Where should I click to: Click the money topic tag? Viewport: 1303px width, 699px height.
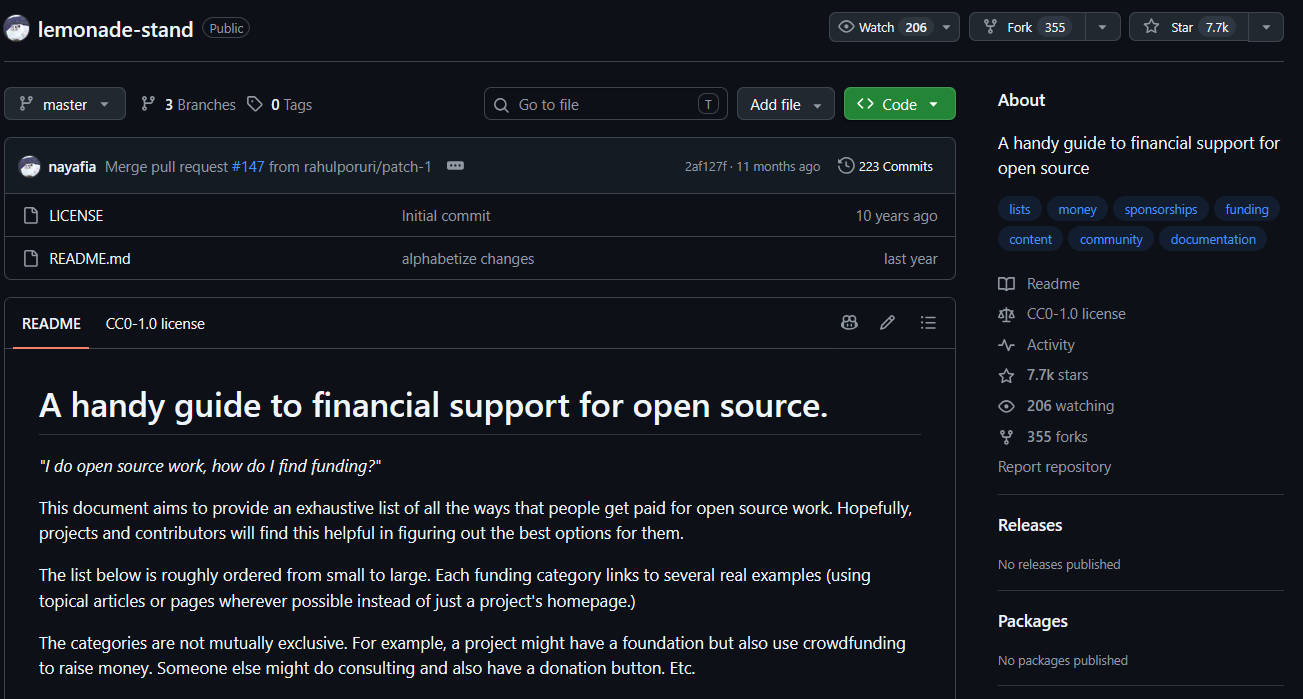pos(1078,209)
